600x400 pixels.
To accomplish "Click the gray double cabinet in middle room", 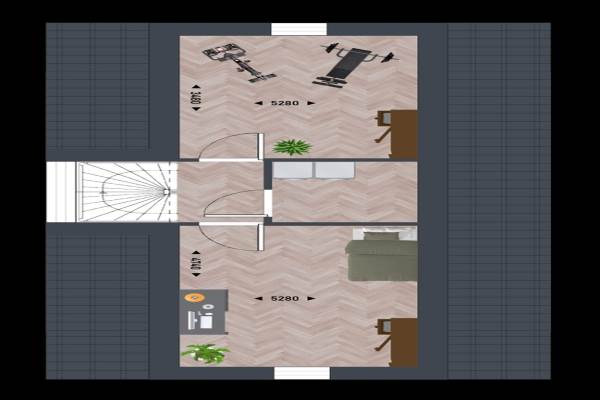I will [x=314, y=171].
